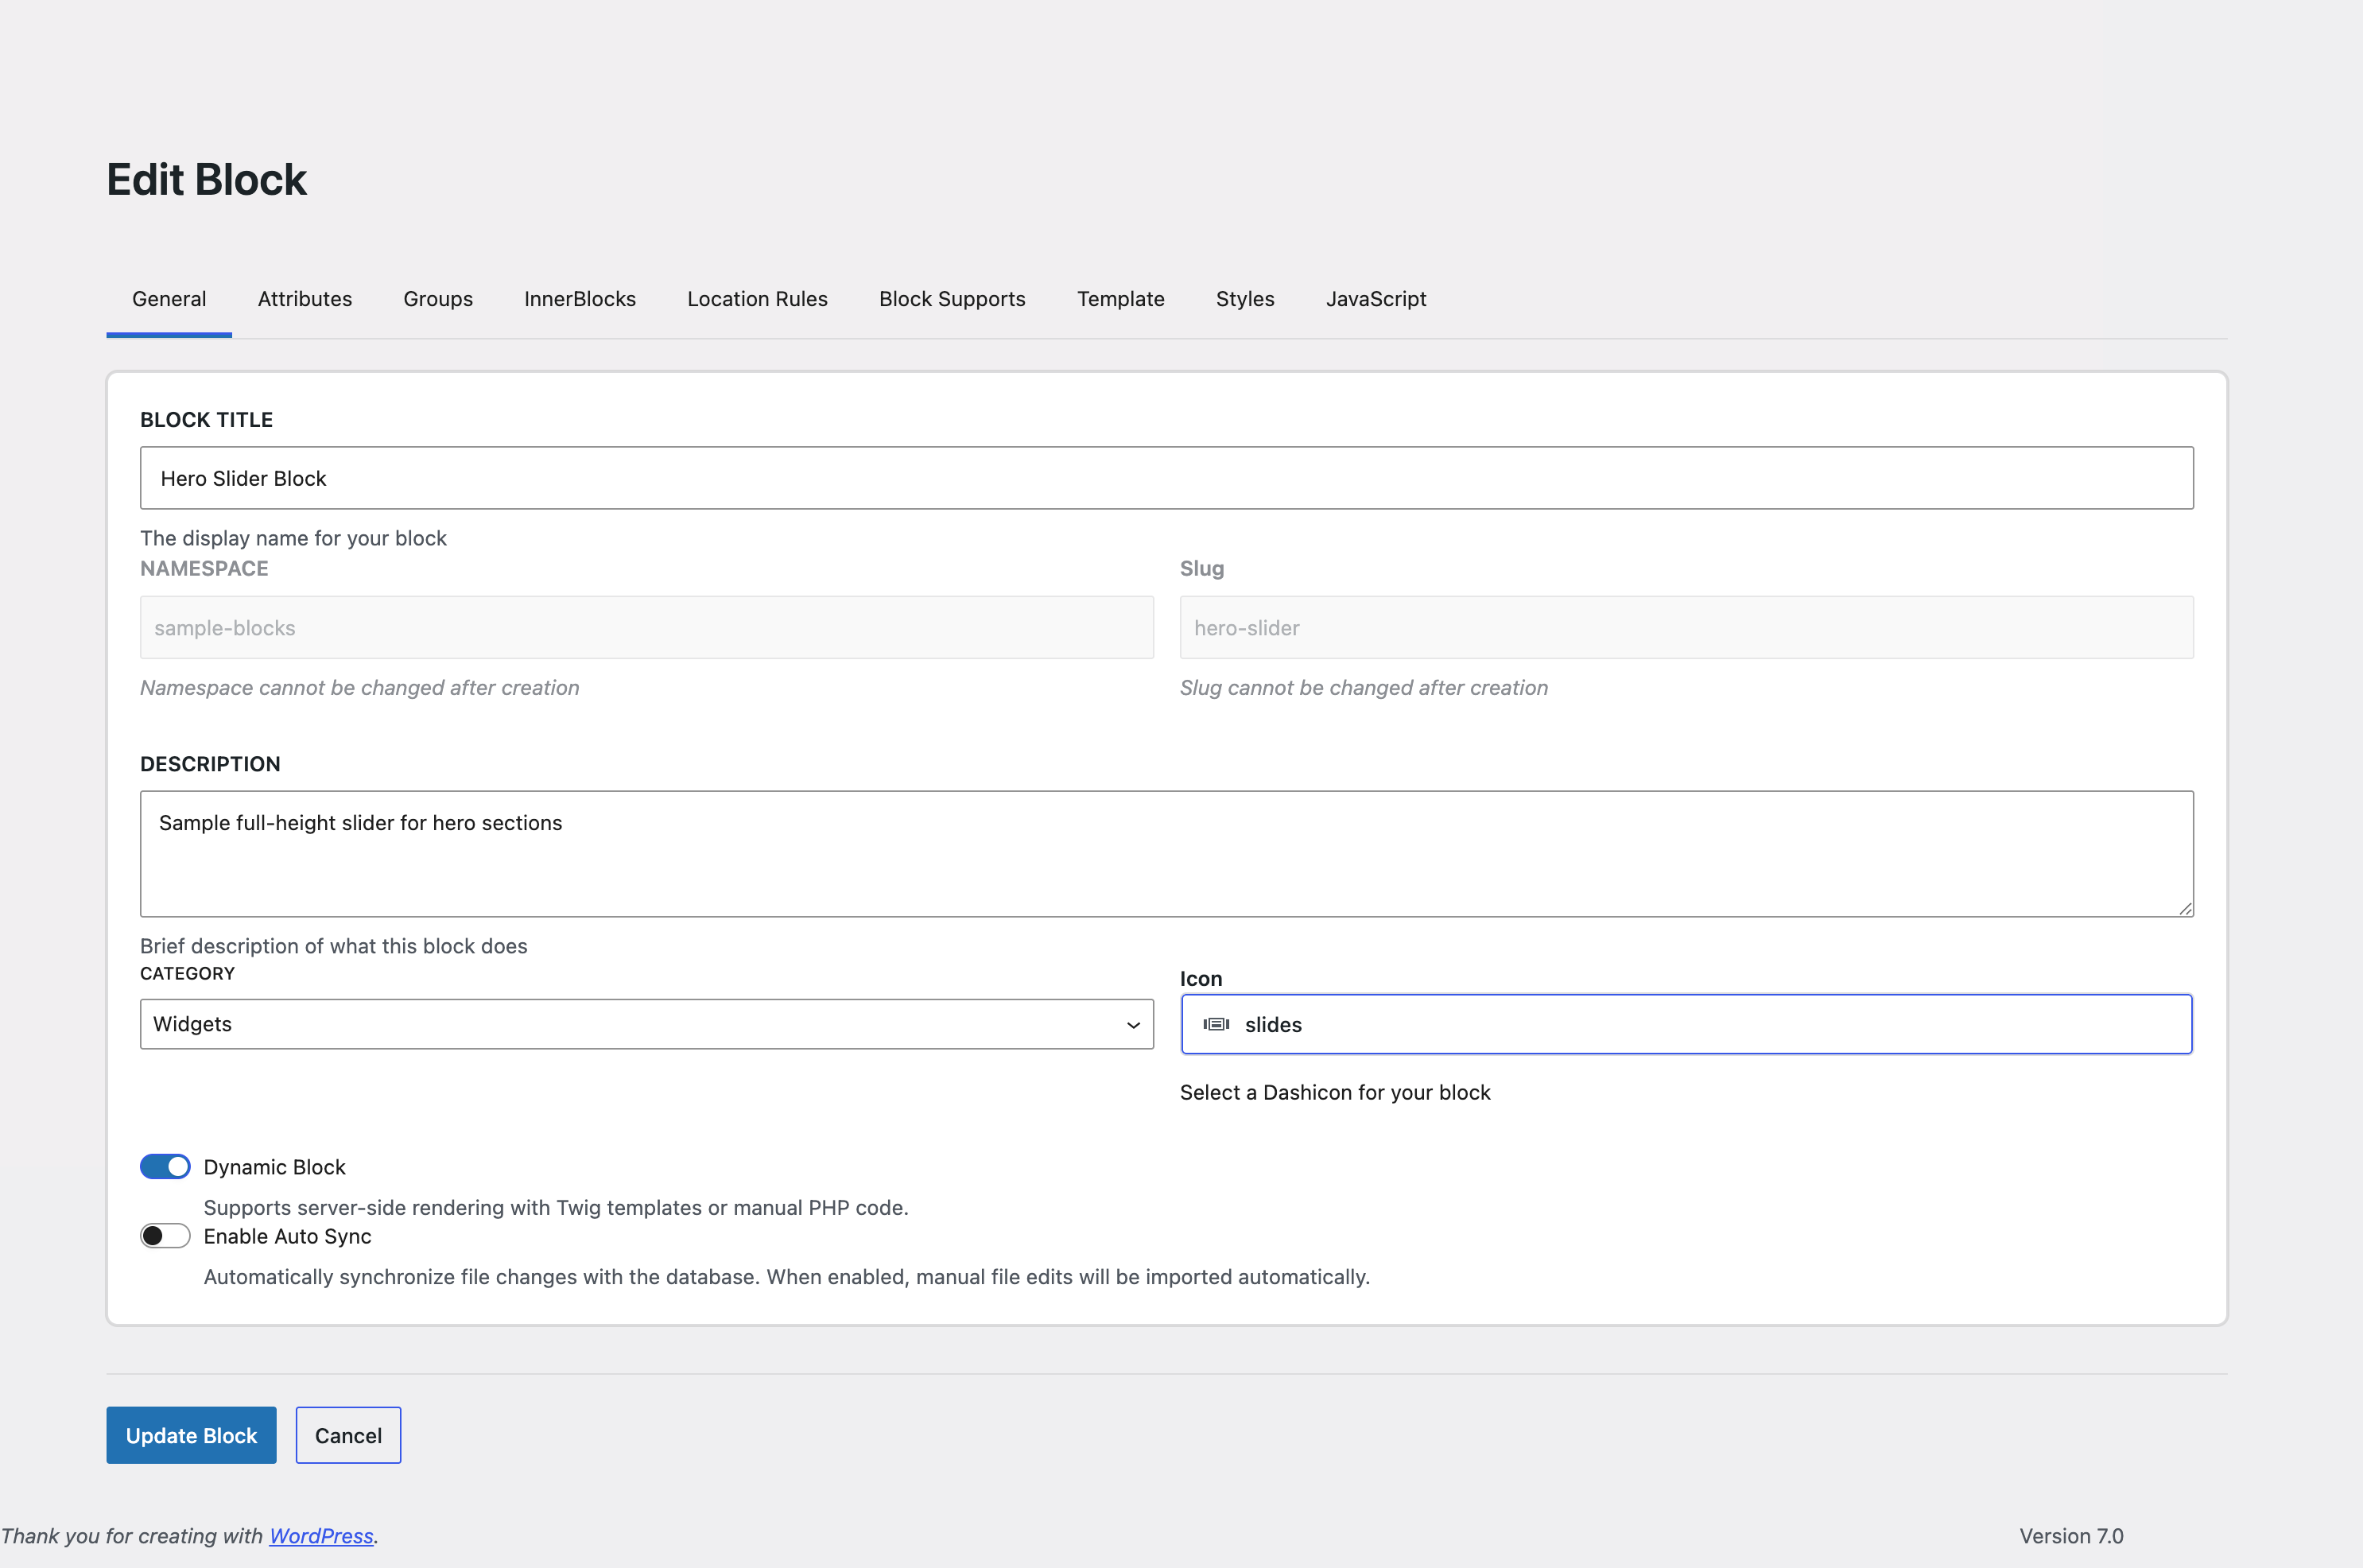Image resolution: width=2363 pixels, height=1568 pixels.
Task: Click the disabled Slug field
Action: tap(1686, 628)
